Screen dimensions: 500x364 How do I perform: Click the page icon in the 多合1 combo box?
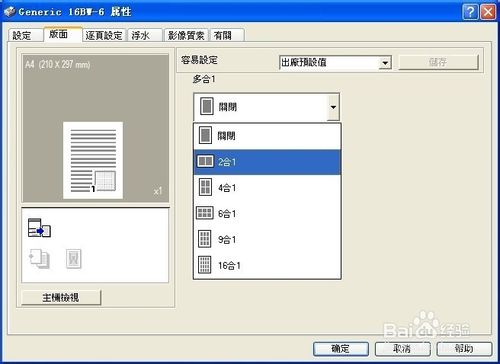point(207,106)
